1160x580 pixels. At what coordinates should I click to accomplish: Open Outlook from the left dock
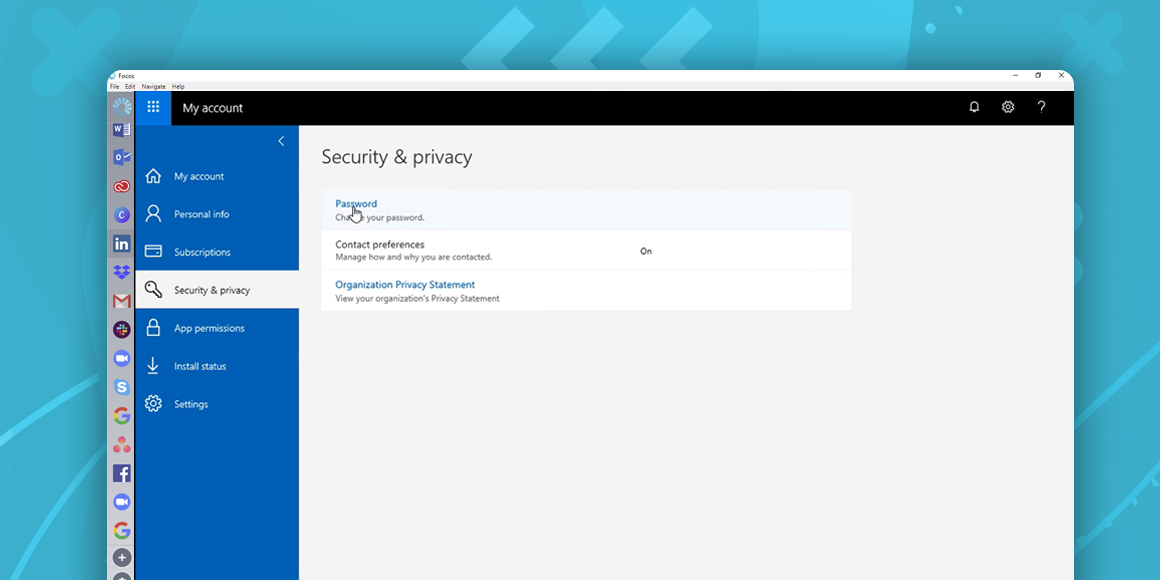pyautogui.click(x=121, y=157)
